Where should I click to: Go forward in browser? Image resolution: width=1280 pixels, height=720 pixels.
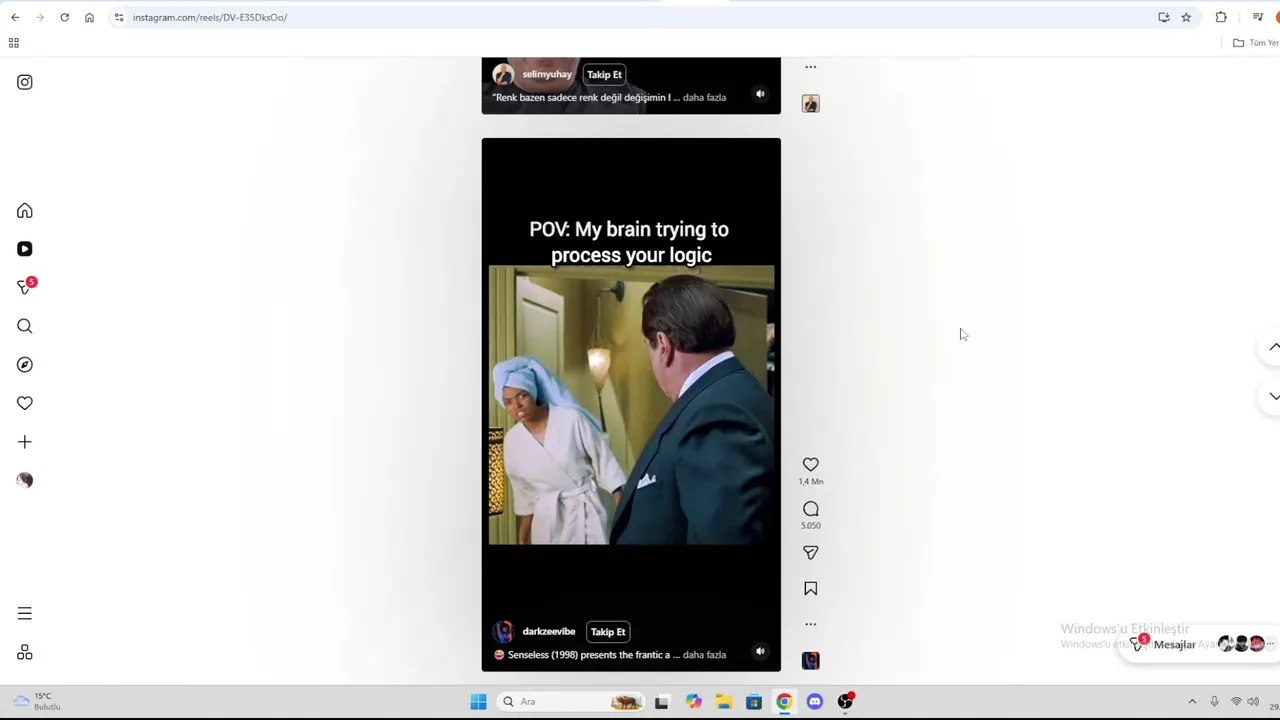(39, 17)
